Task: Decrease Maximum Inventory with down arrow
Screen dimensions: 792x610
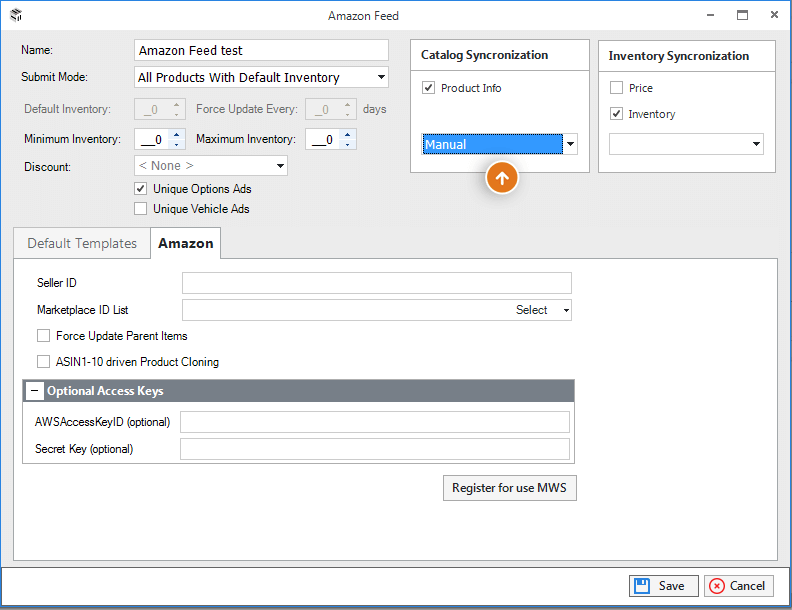Action: 348,144
